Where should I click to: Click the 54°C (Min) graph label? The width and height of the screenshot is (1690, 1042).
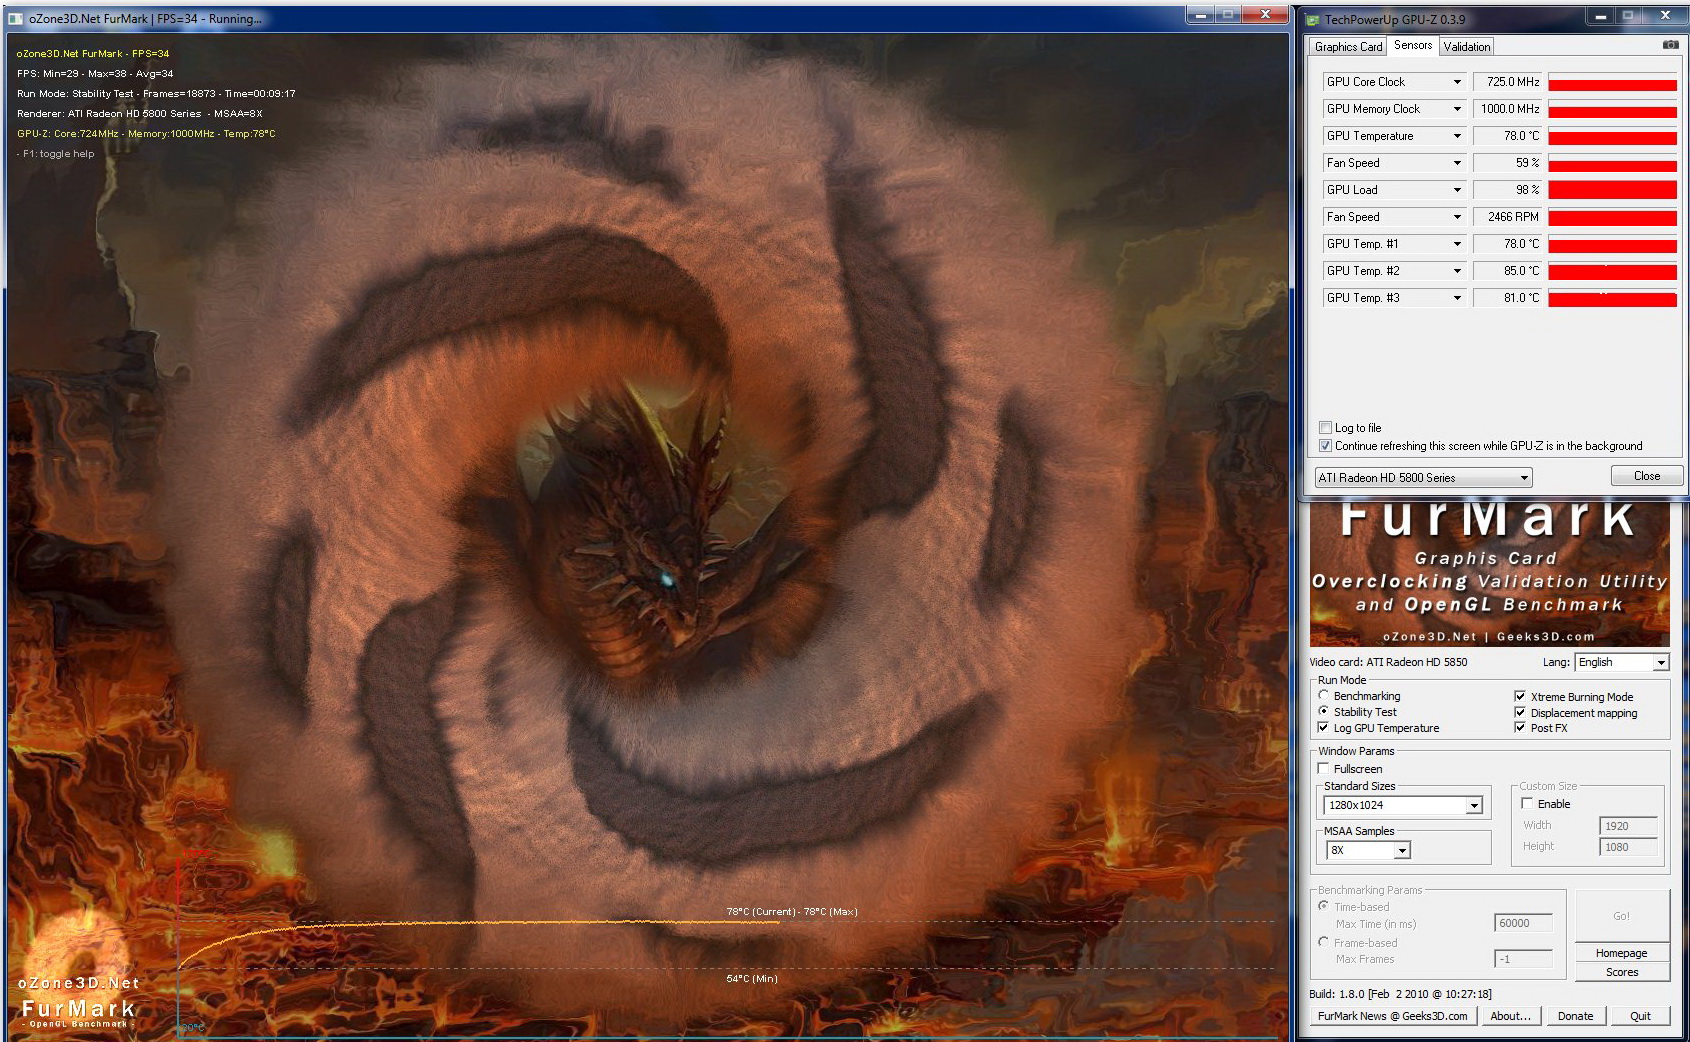[752, 979]
